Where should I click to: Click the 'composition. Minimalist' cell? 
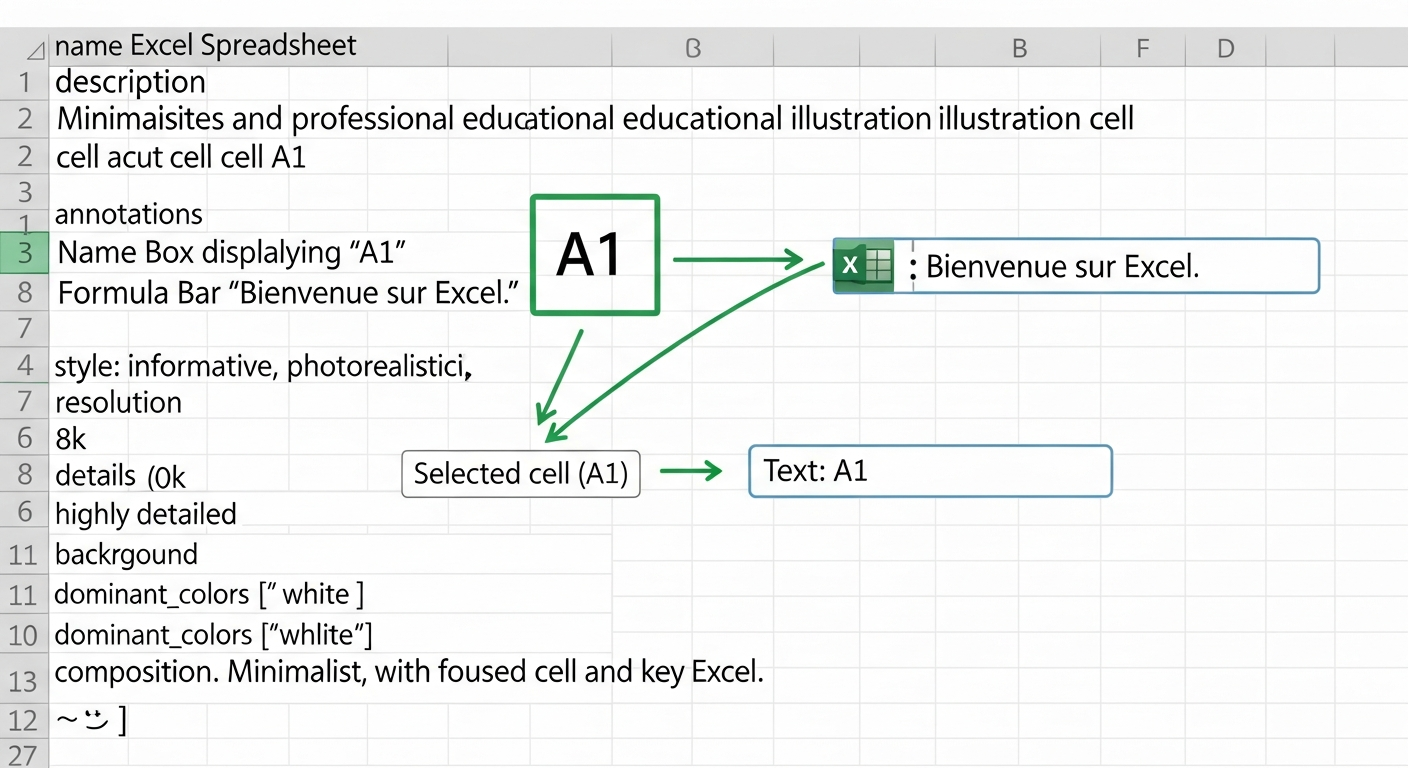point(409,672)
